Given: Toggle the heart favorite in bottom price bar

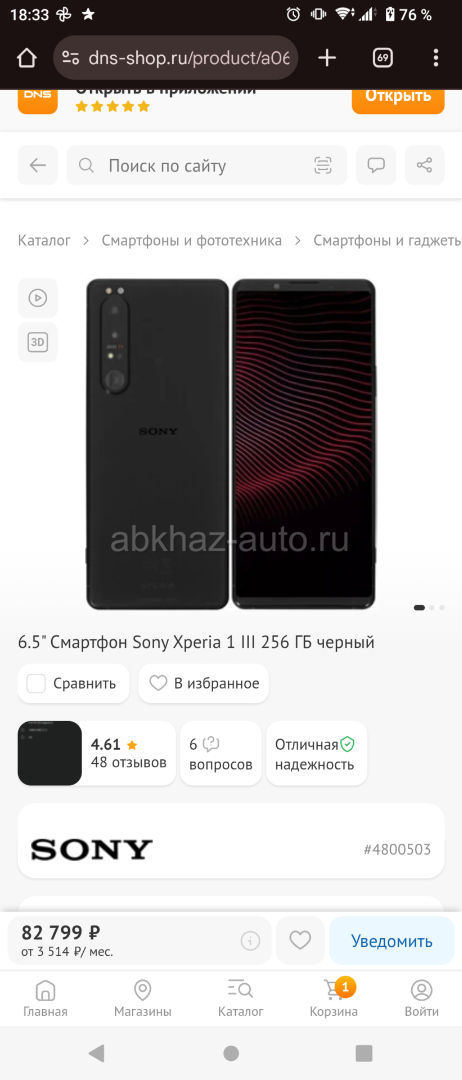Looking at the screenshot, I should 300,940.
